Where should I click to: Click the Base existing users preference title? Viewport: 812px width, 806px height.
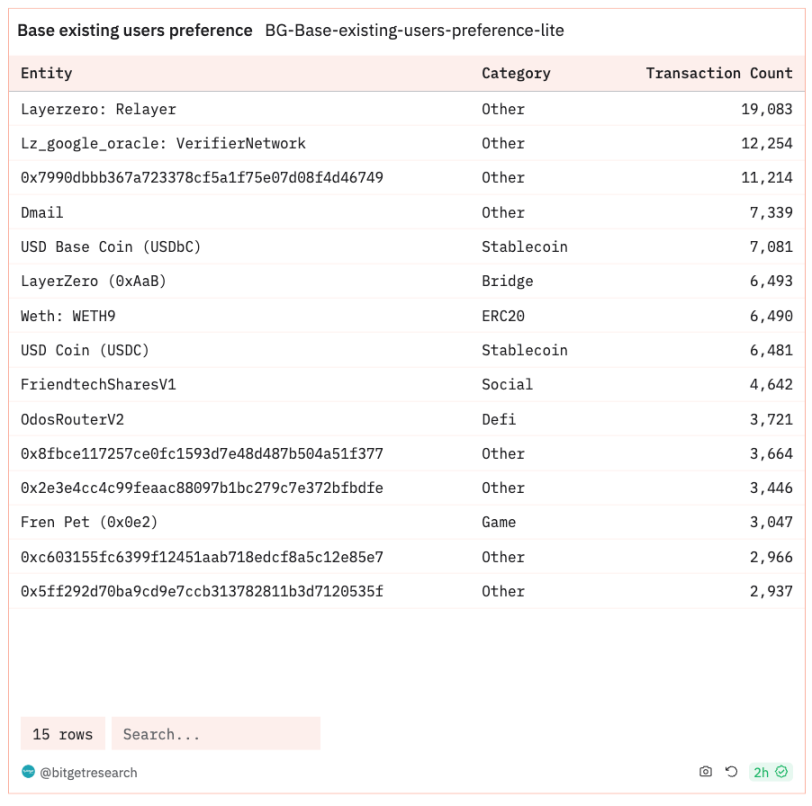pyautogui.click(x=135, y=31)
